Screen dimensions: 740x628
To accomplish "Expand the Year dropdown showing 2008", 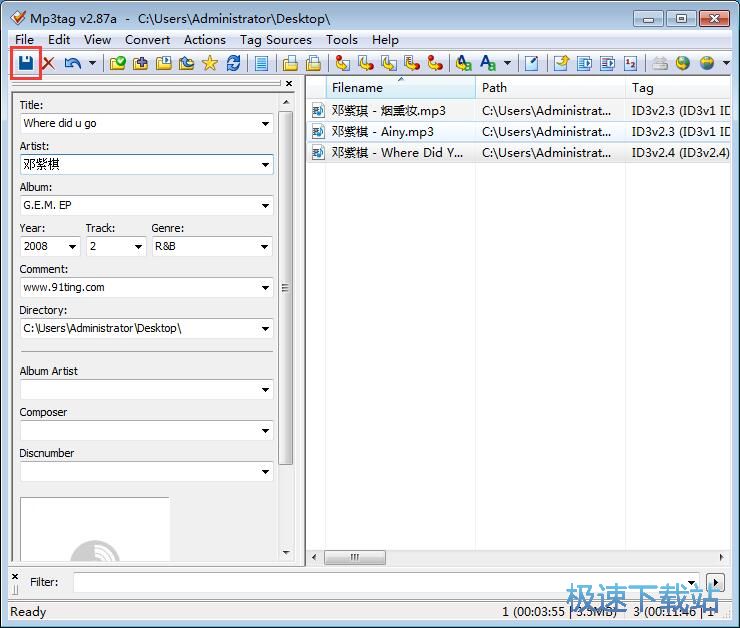I will click(72, 246).
